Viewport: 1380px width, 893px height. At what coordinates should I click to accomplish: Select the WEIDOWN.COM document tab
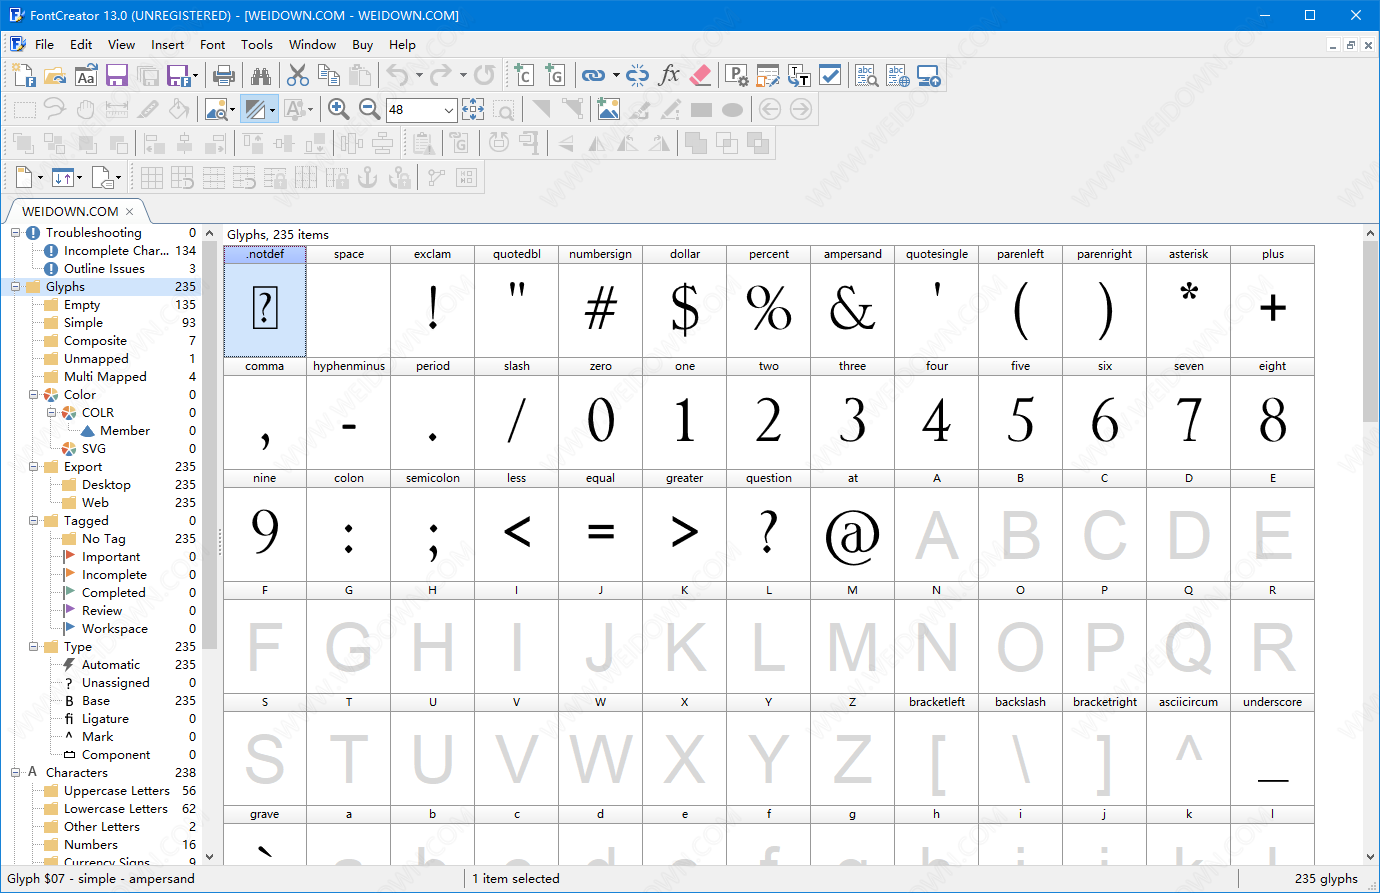(70, 211)
